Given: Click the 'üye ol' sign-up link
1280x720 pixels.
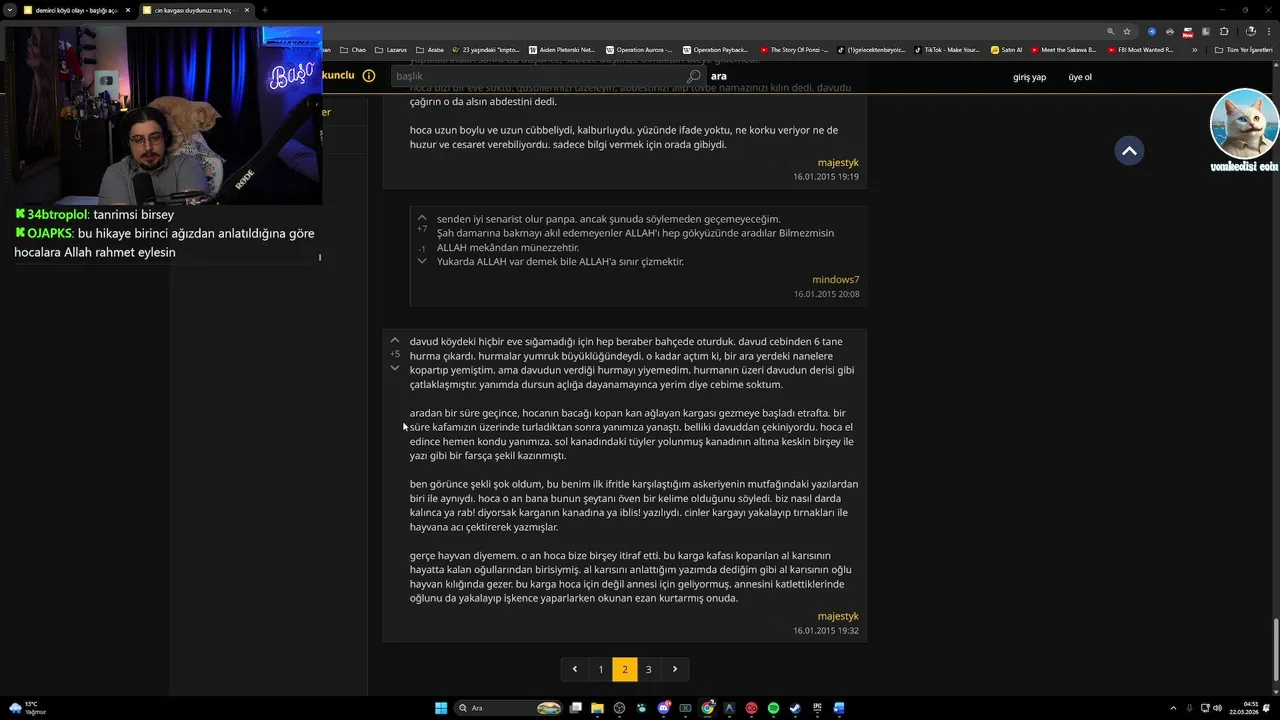Looking at the screenshot, I should coord(1080,77).
